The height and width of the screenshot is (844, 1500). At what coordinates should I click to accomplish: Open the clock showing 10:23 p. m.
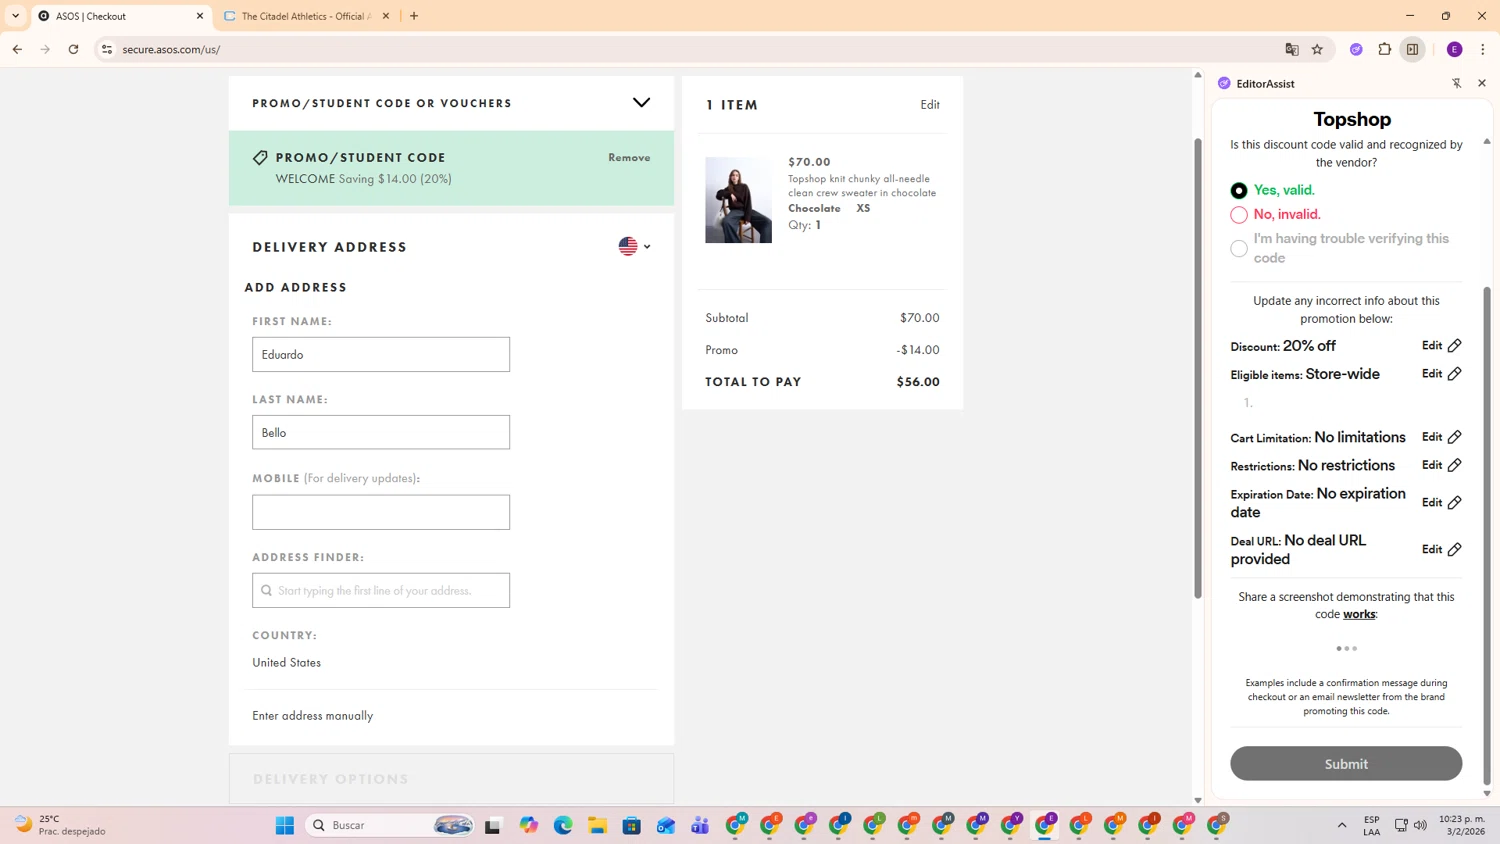point(1462,825)
